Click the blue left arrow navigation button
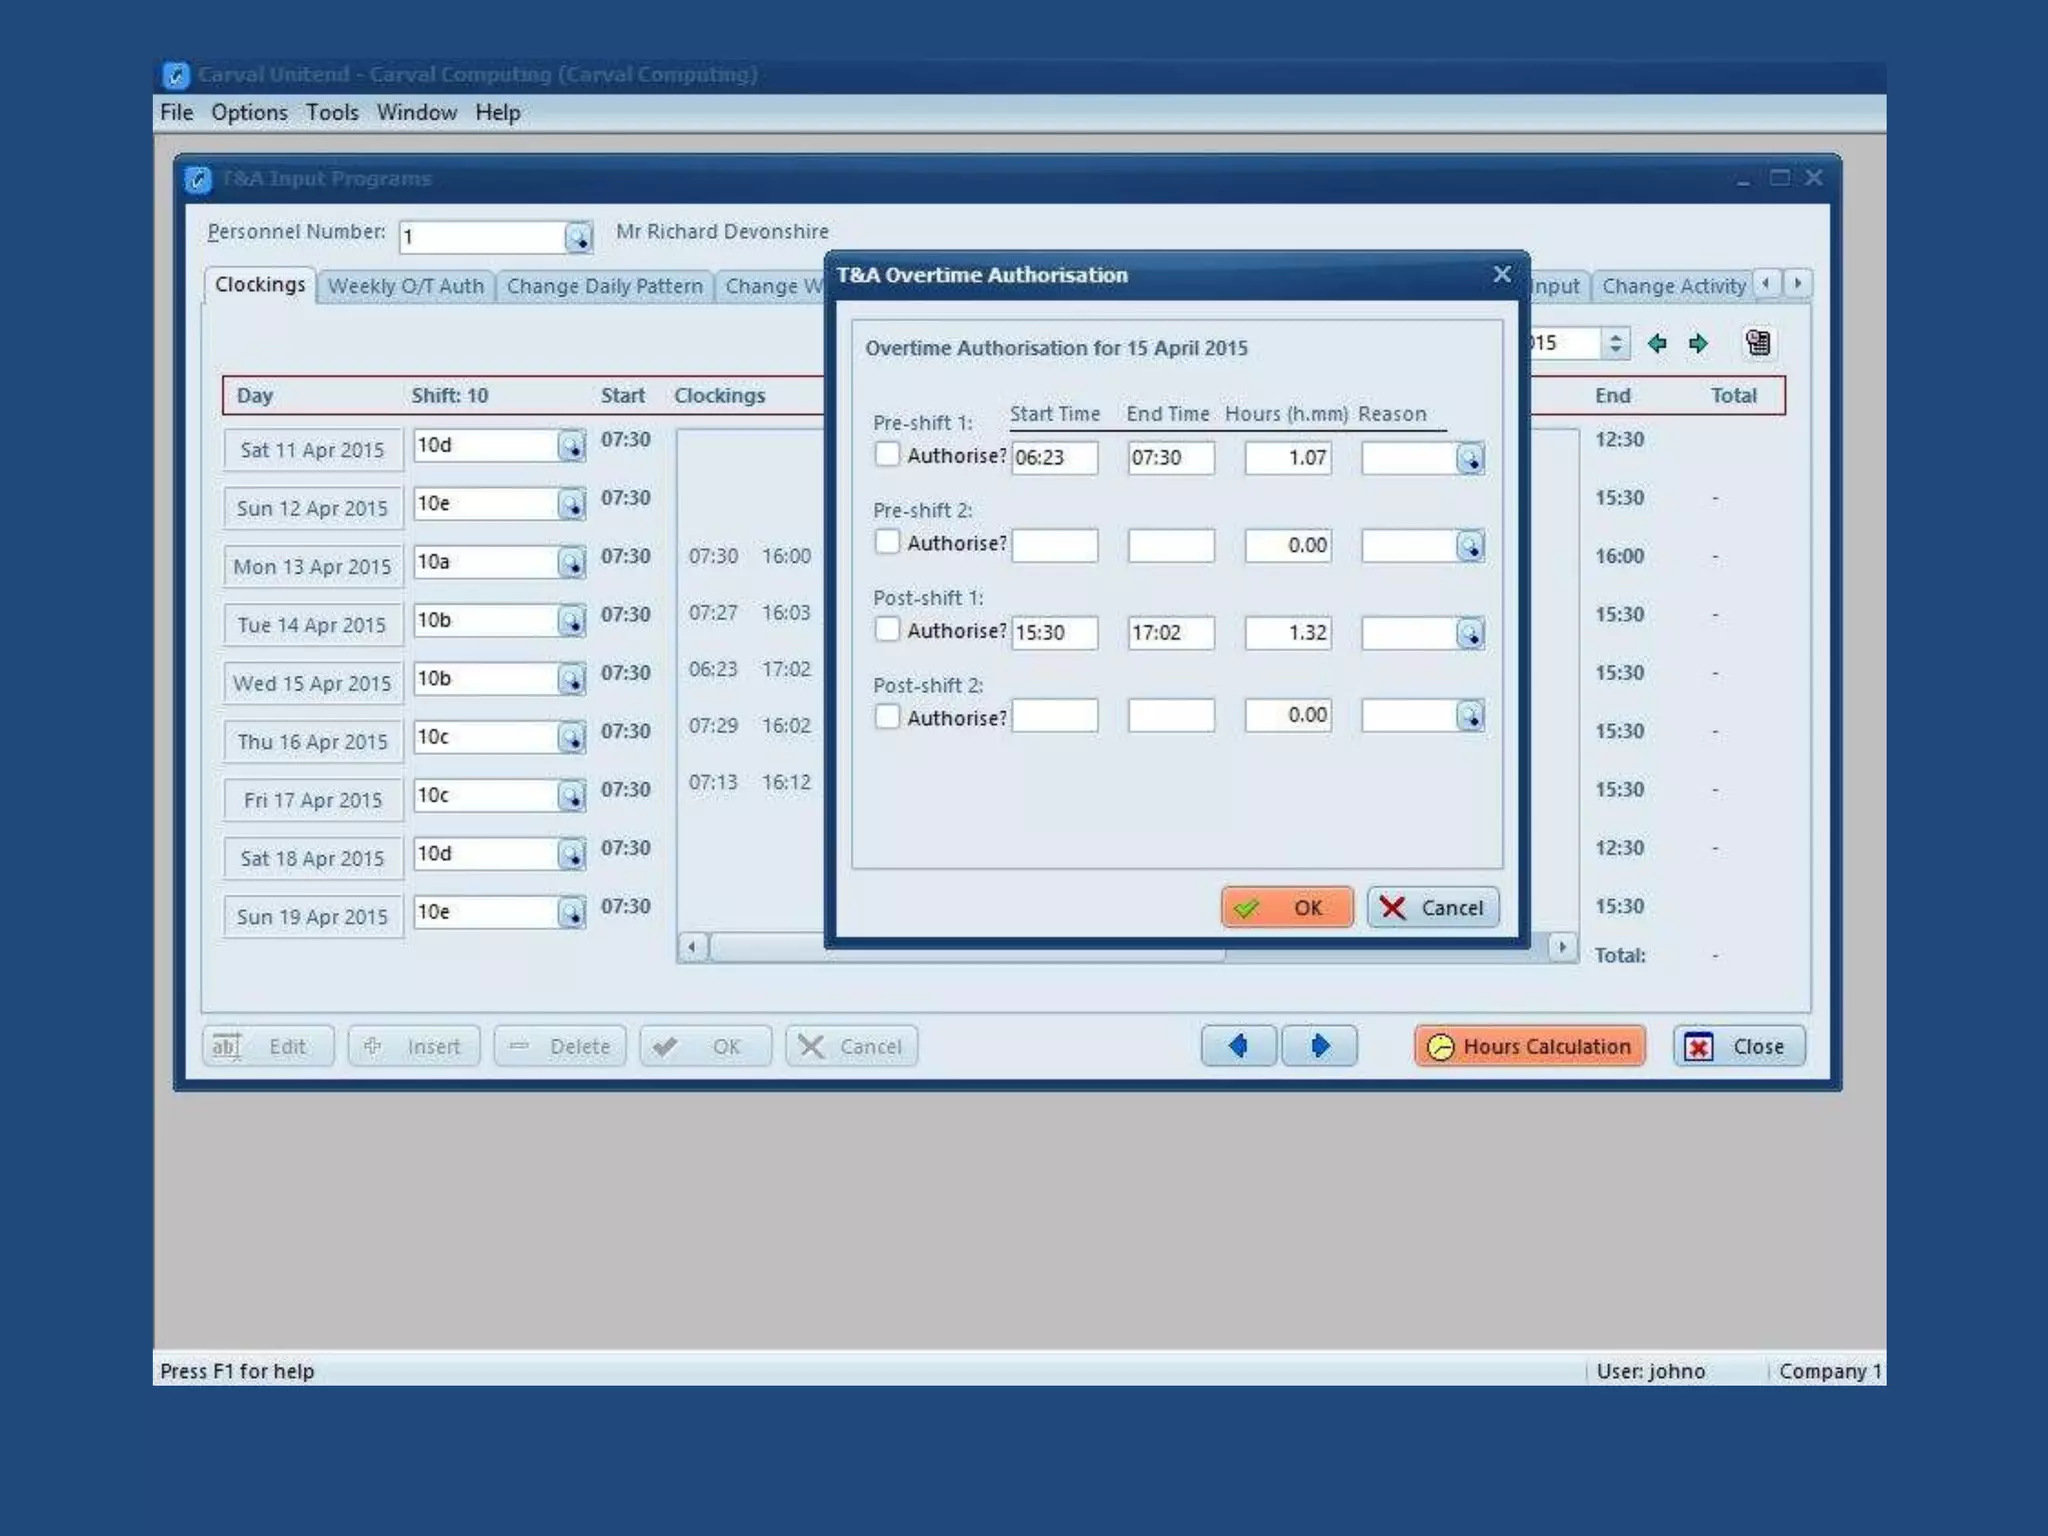This screenshot has height=1536, width=2048. (1238, 1046)
